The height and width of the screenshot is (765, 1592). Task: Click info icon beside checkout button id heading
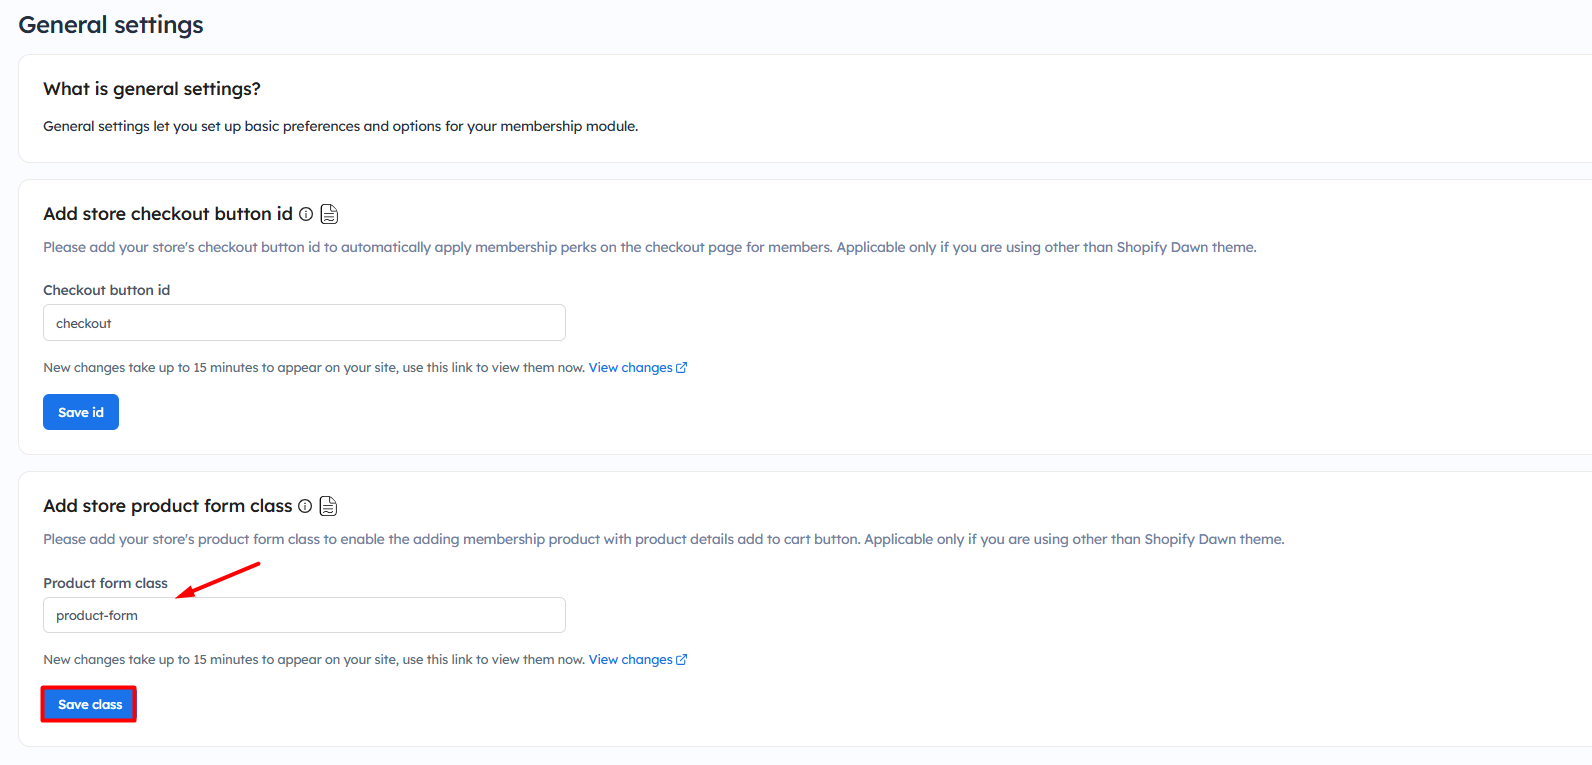(x=306, y=214)
